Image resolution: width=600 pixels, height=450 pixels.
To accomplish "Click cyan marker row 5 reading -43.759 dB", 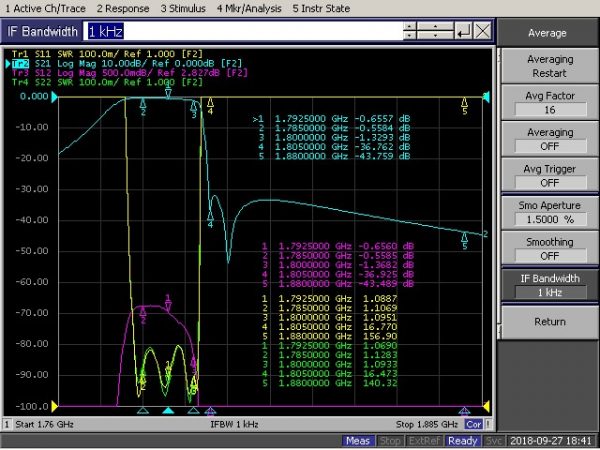I will pyautogui.click(x=334, y=156).
